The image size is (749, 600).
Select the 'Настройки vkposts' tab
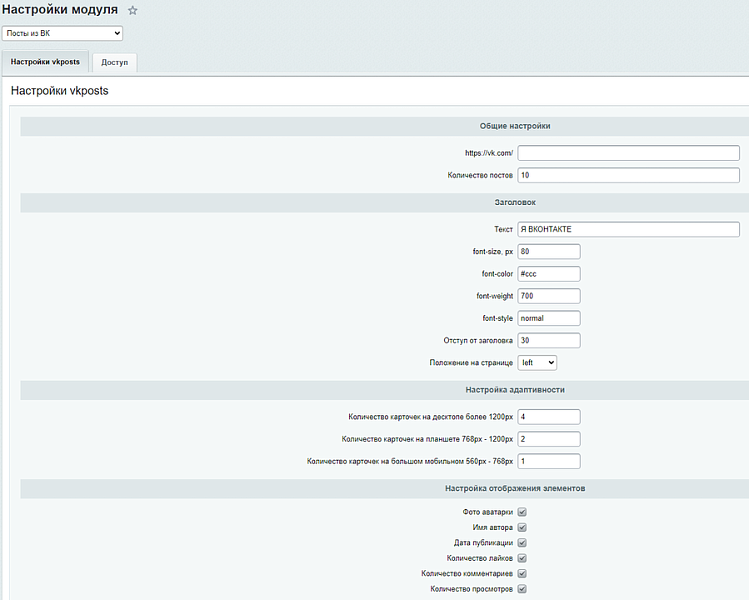(x=45, y=62)
